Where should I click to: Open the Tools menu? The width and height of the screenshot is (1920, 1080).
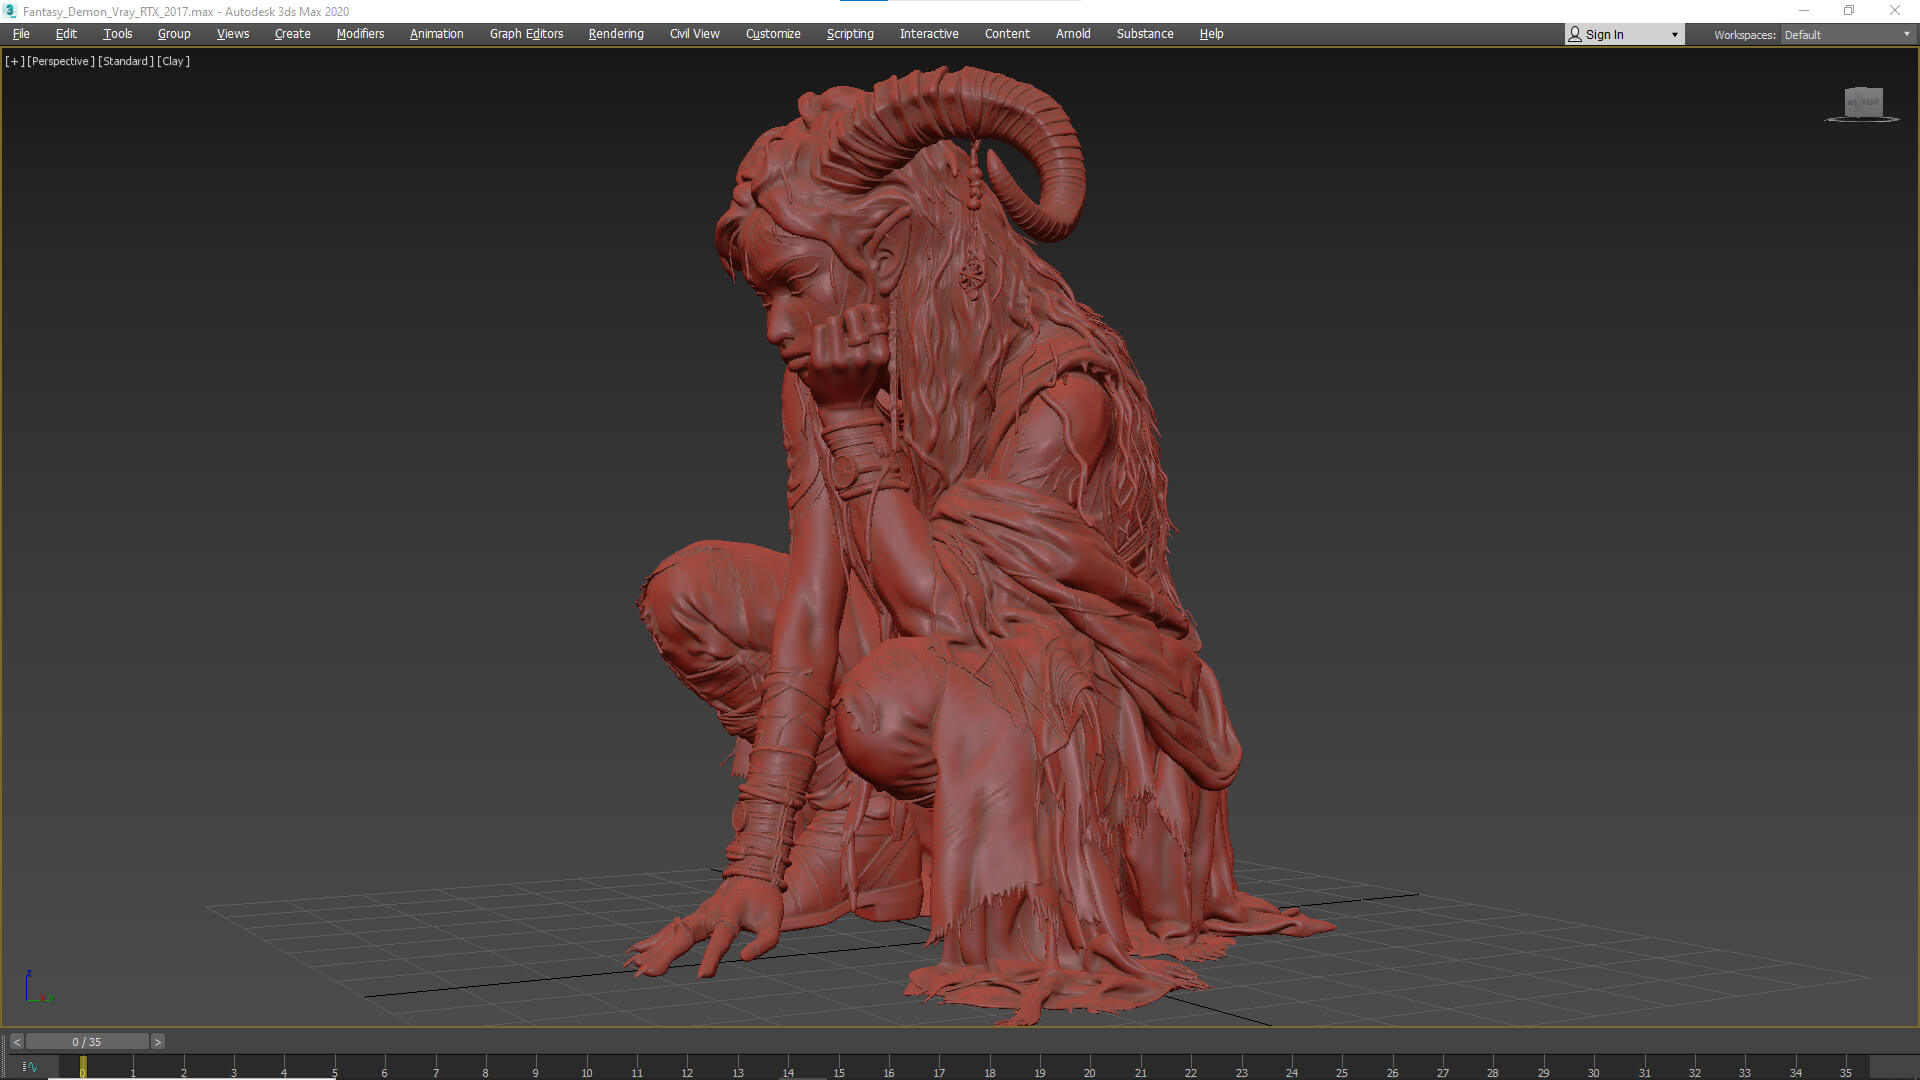click(117, 34)
